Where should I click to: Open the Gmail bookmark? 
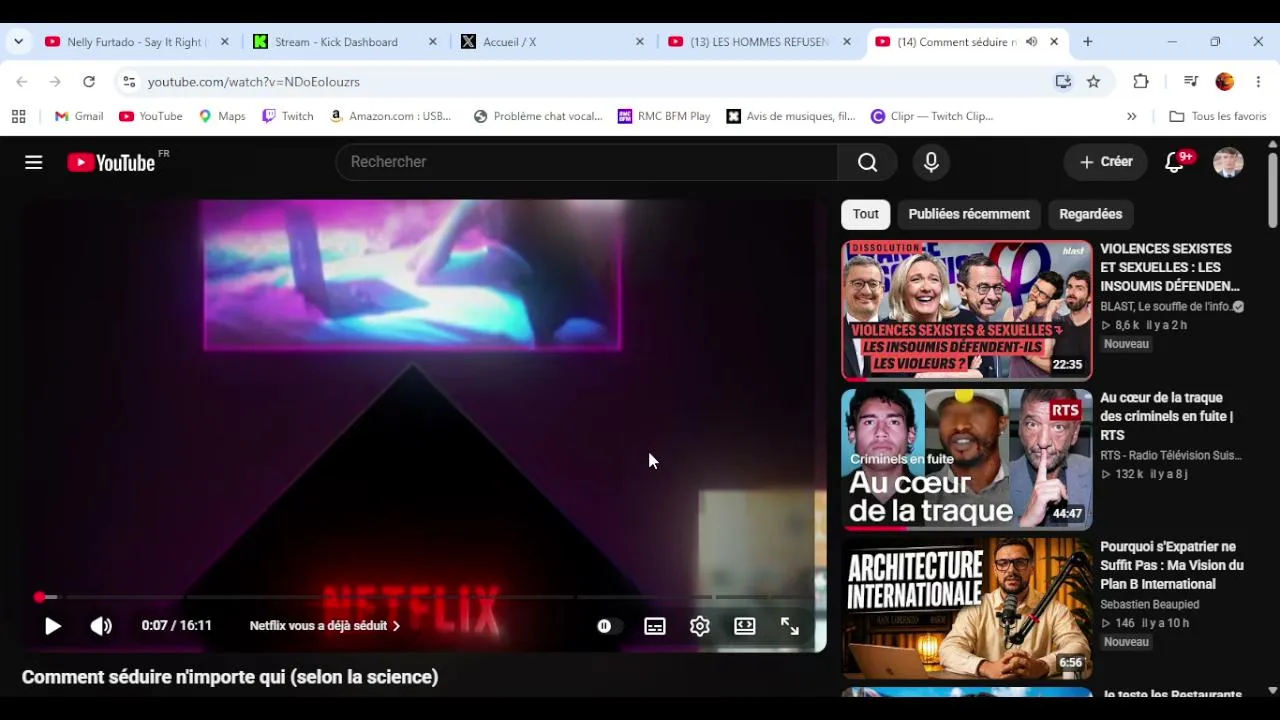tap(79, 116)
